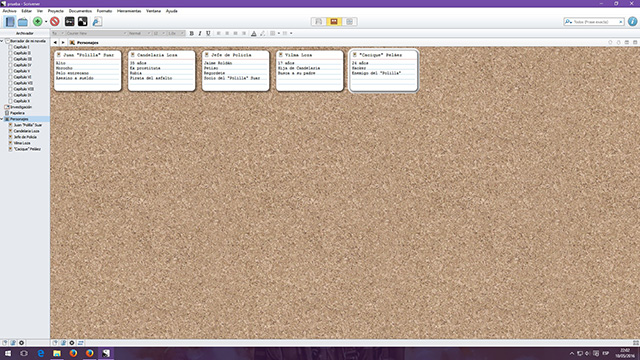Switch to document/scrivenings view mode
This screenshot has height=360, width=640.
[x=319, y=22]
